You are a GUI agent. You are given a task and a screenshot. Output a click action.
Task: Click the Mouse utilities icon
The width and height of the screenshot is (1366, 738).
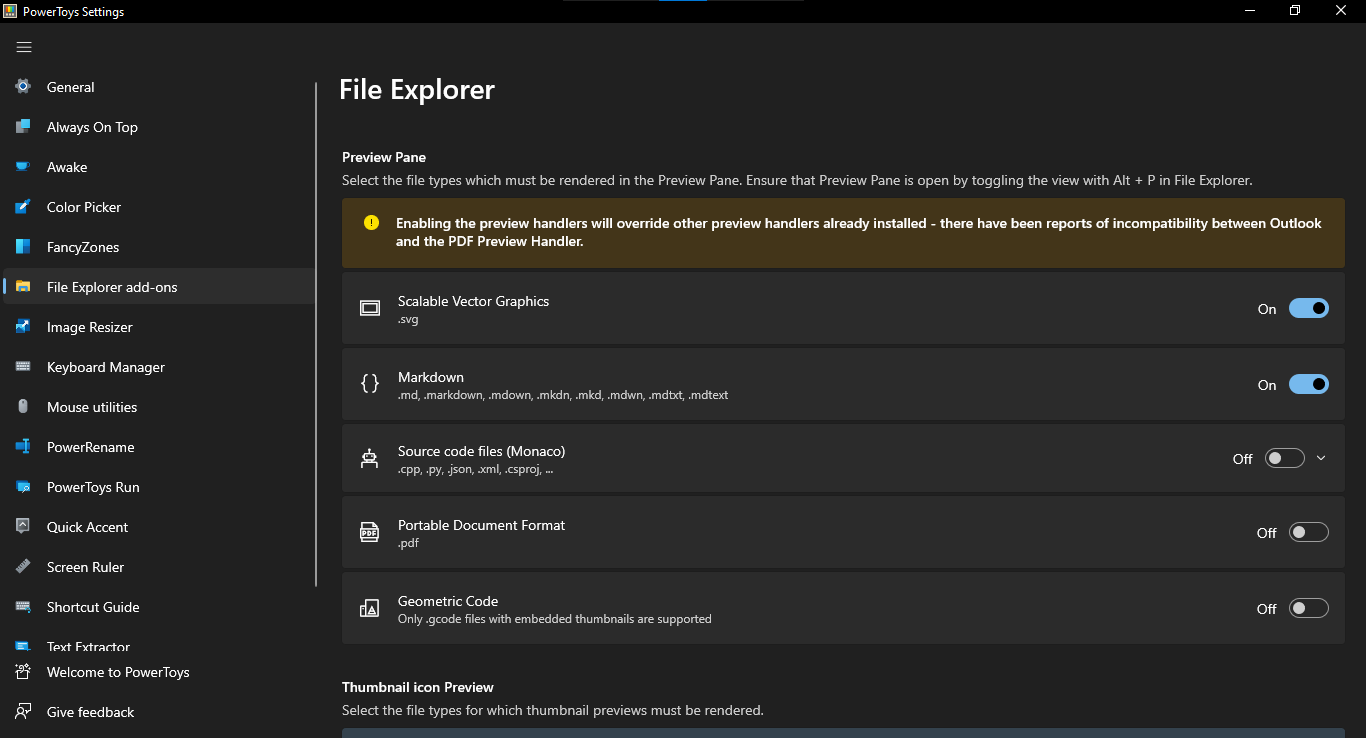pos(23,407)
